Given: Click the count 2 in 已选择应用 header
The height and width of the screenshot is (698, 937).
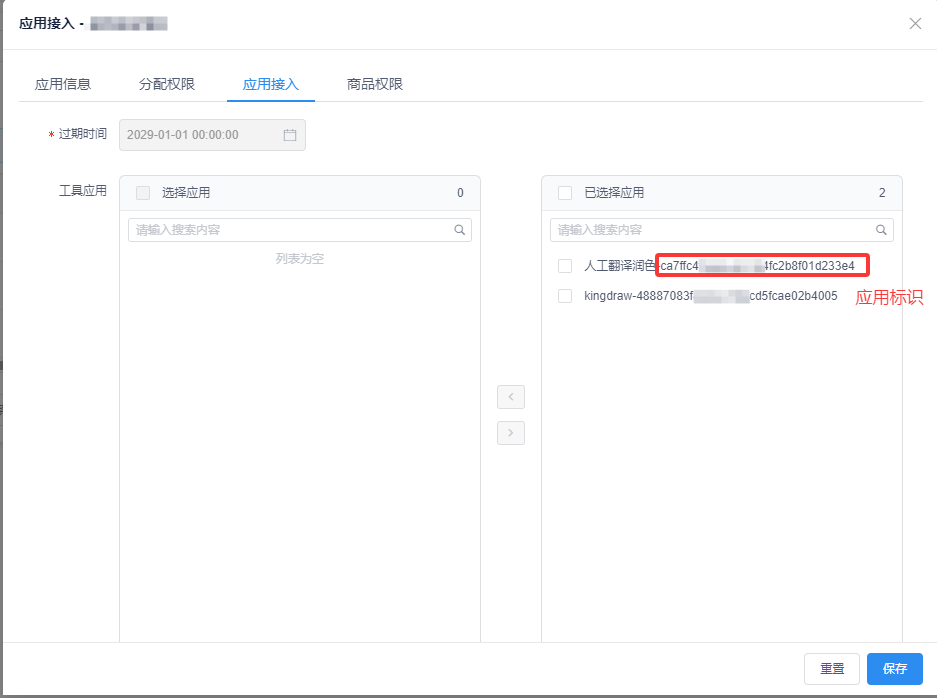Looking at the screenshot, I should click(882, 193).
